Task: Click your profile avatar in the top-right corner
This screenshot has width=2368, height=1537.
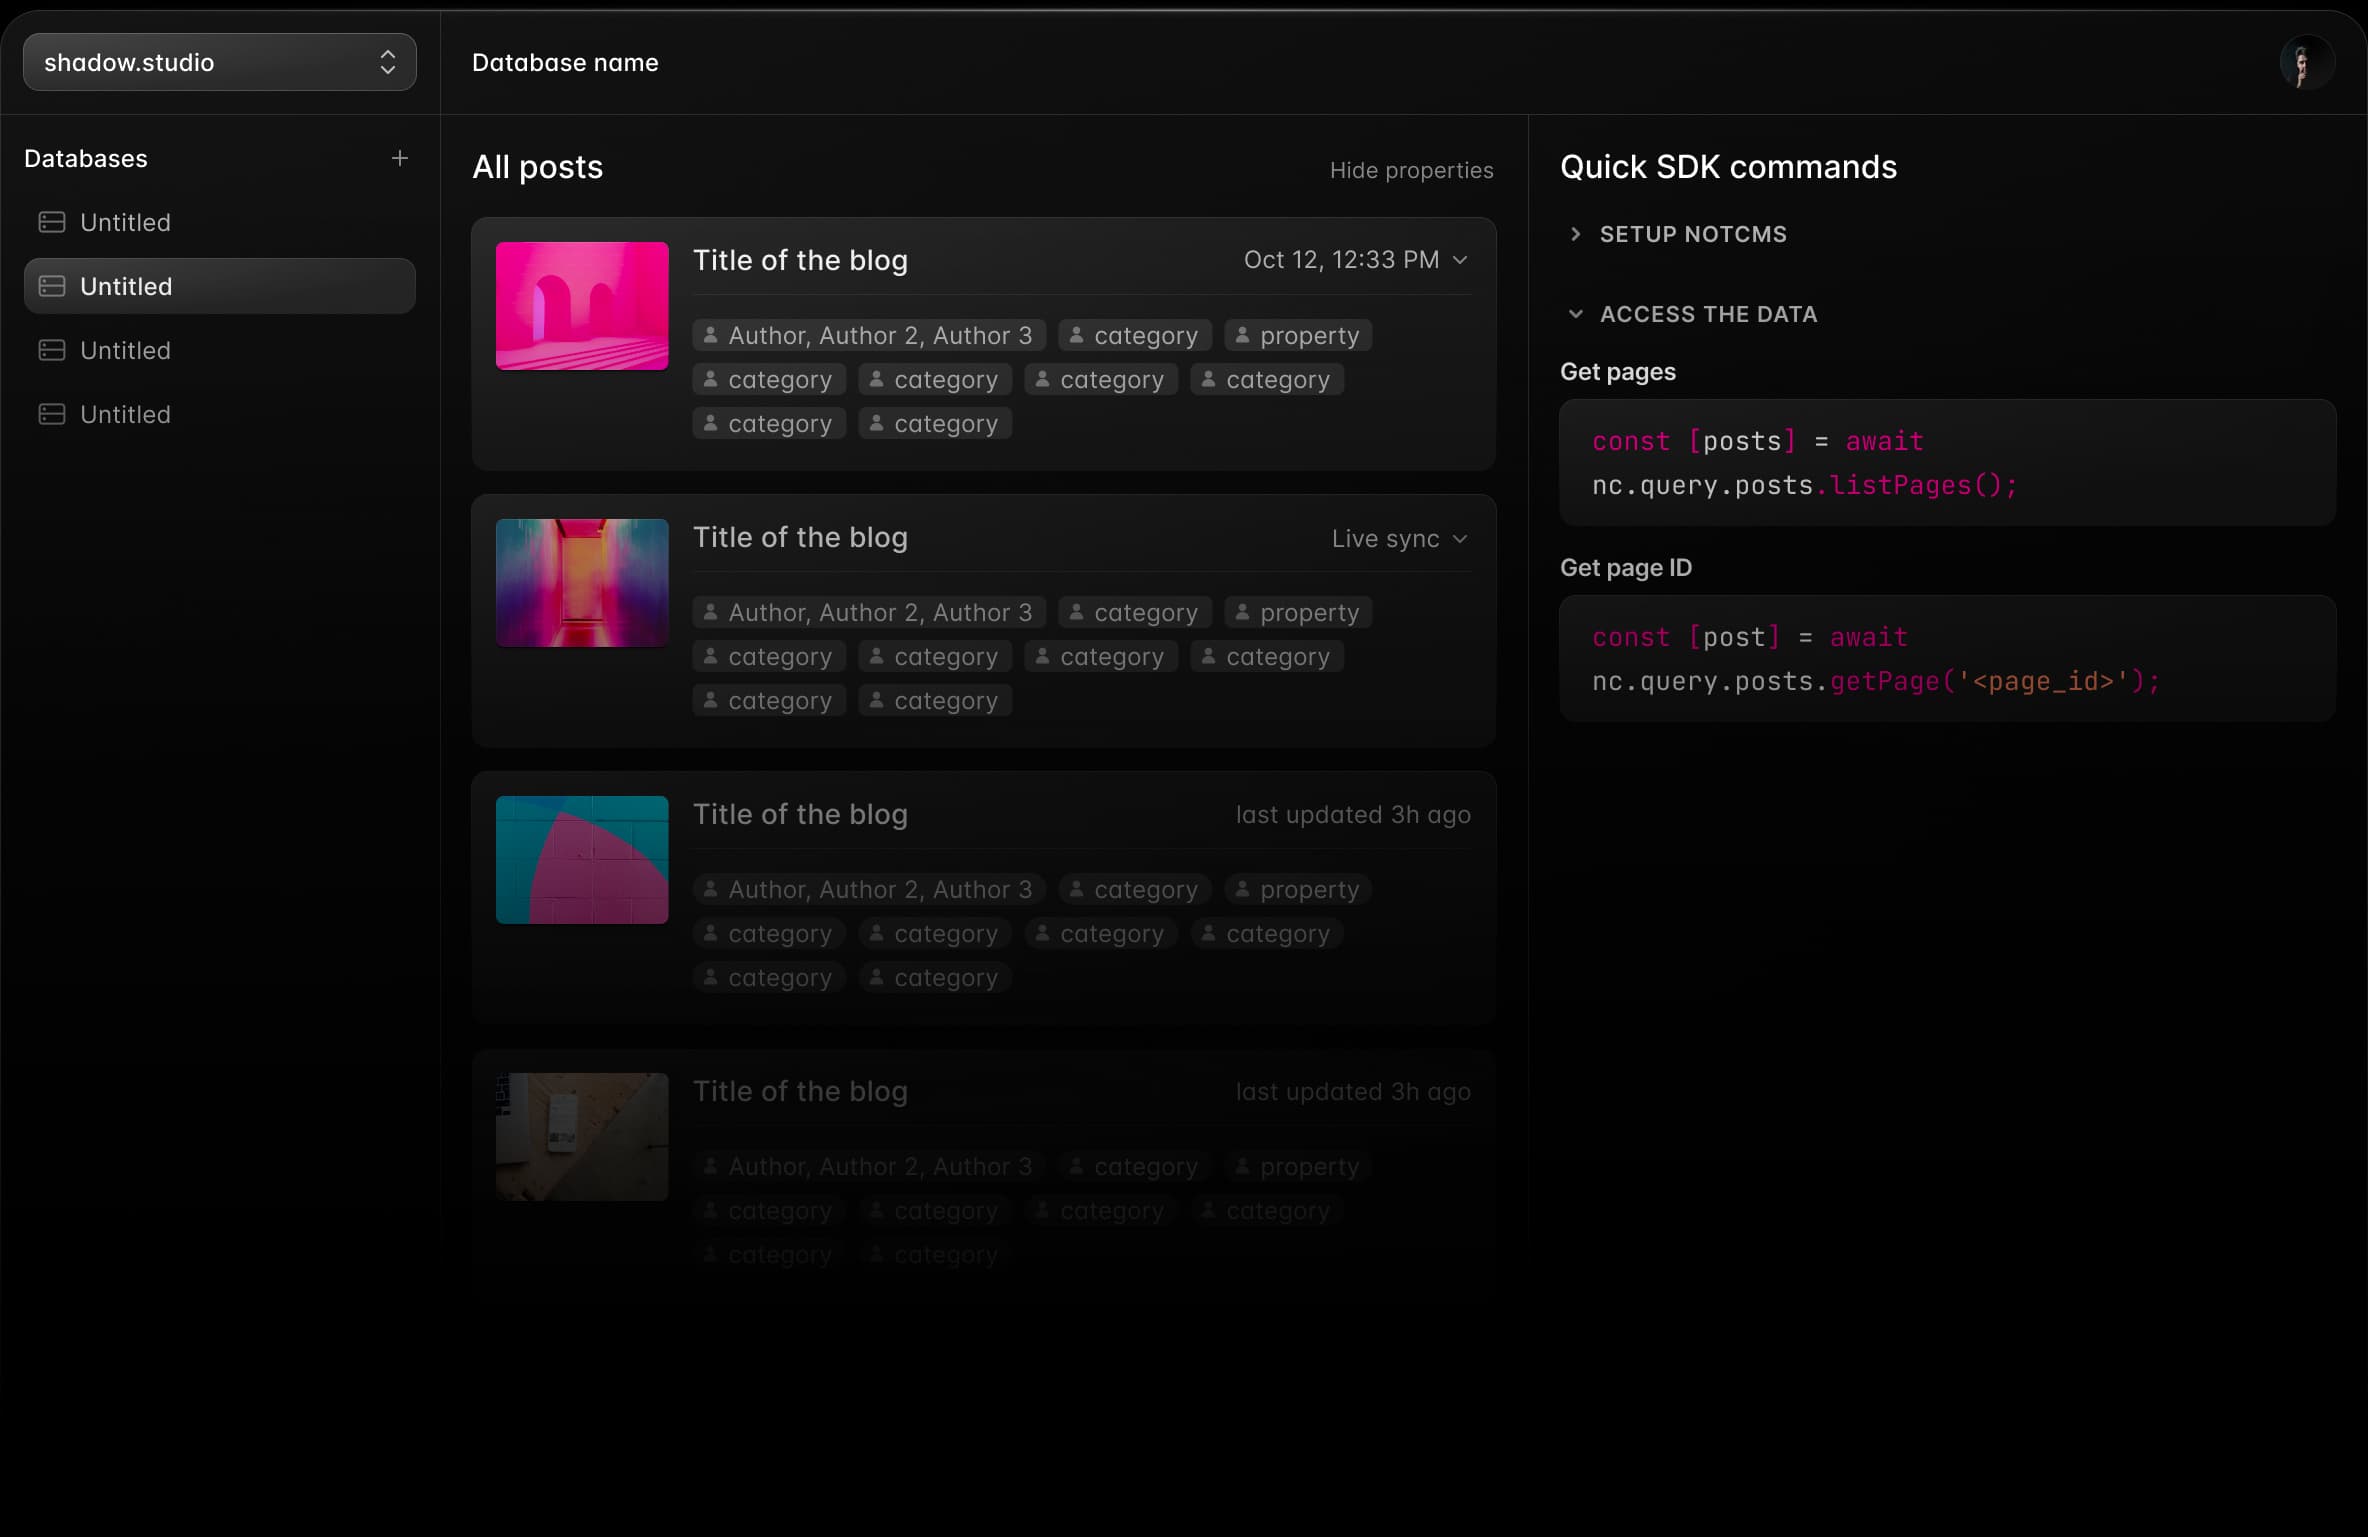Action: [x=2305, y=62]
